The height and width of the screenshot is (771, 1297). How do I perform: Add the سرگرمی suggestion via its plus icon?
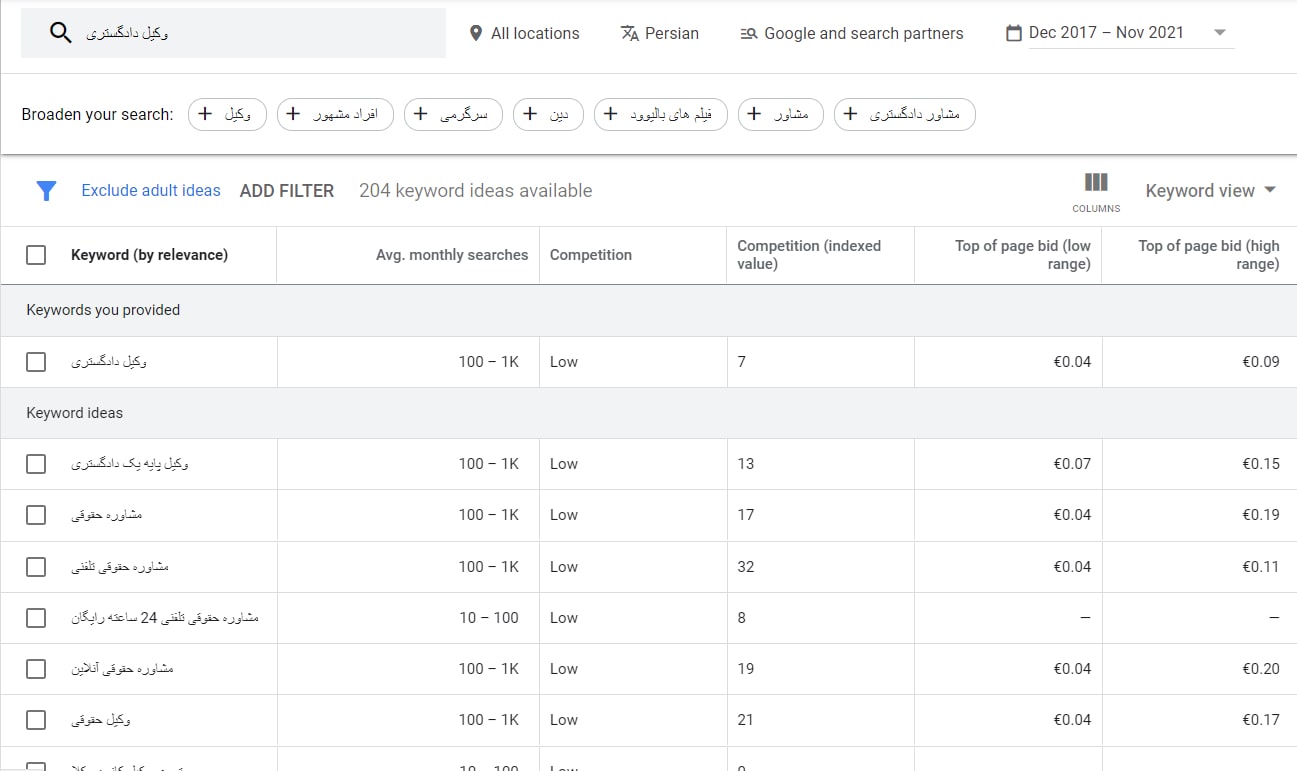(x=421, y=114)
